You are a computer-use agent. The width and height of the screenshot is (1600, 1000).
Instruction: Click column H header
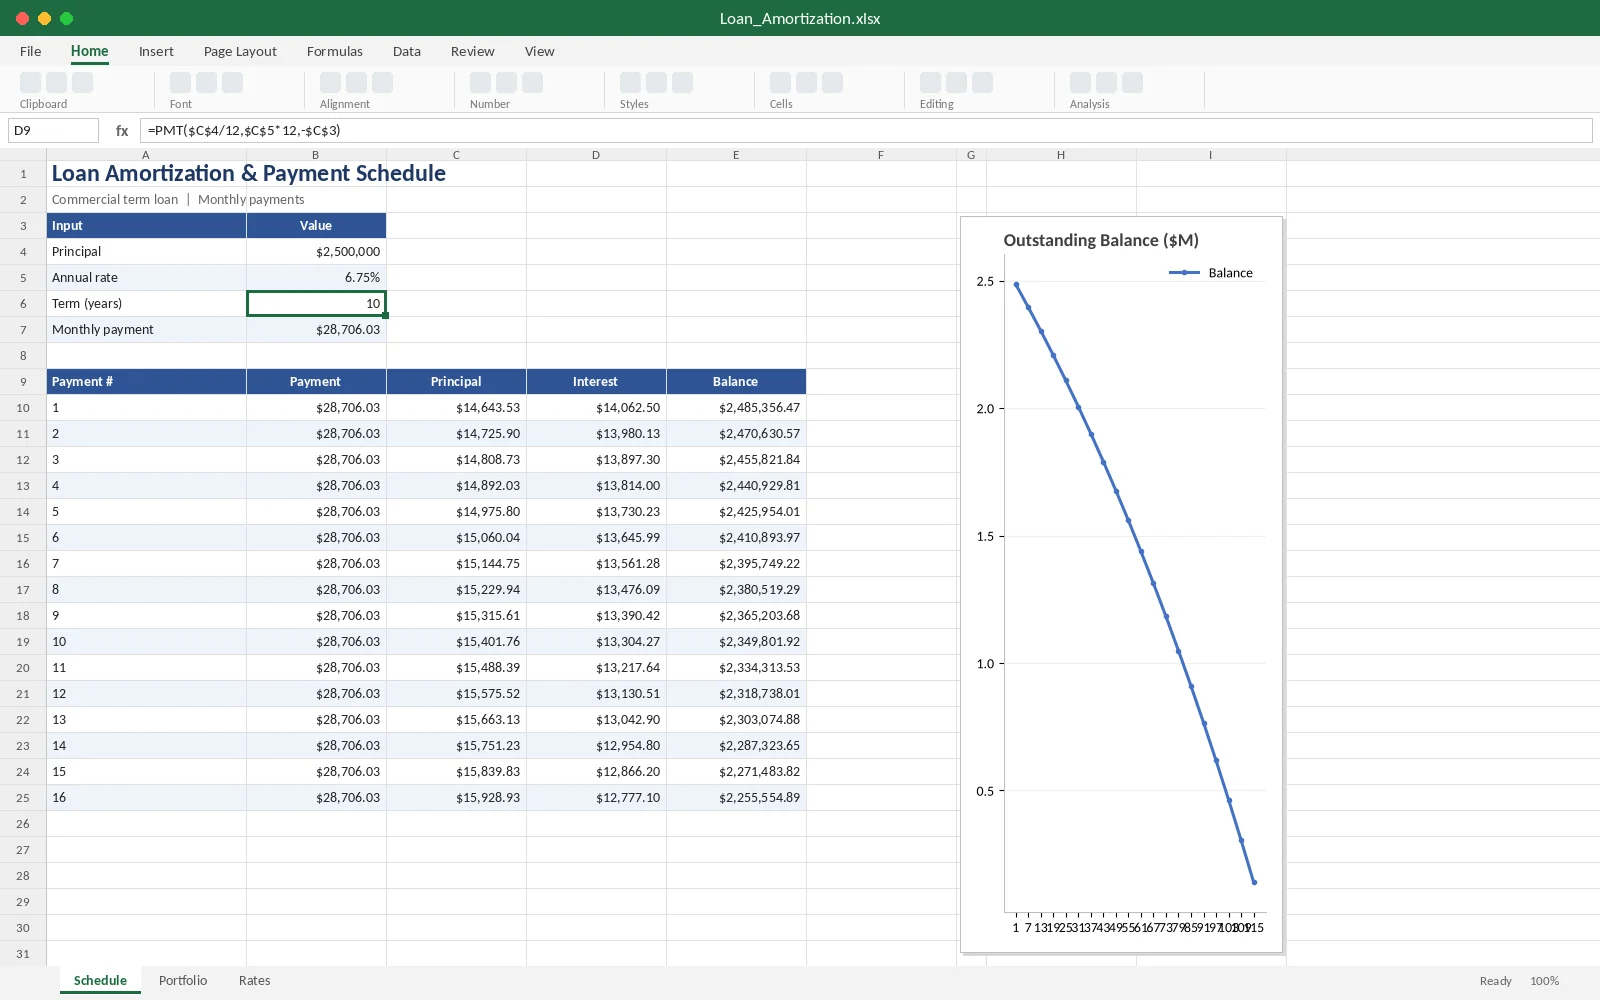pos(1061,155)
